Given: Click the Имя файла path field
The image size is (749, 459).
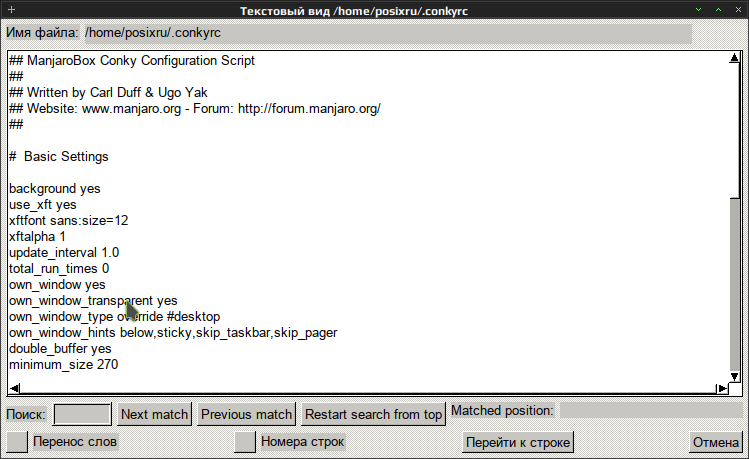Looking at the screenshot, I should [387, 33].
